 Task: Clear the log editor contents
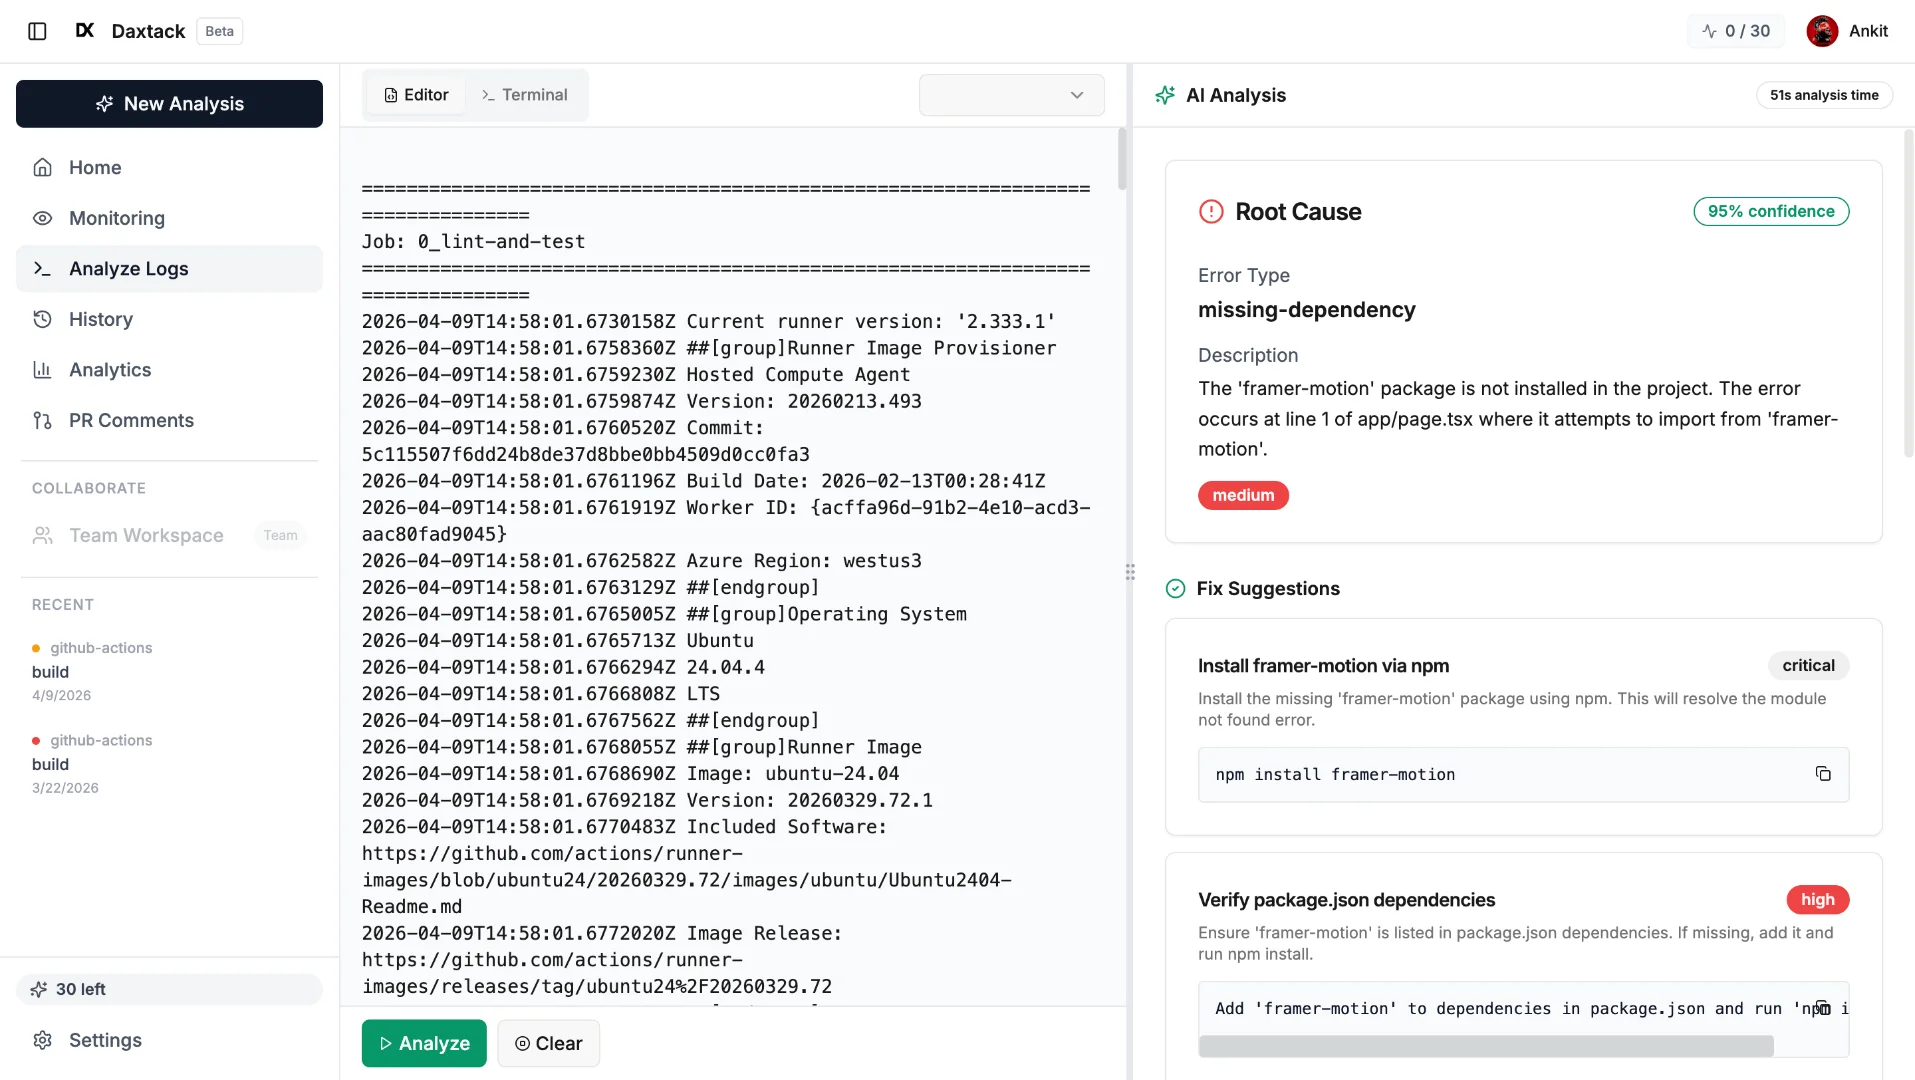pyautogui.click(x=548, y=1043)
